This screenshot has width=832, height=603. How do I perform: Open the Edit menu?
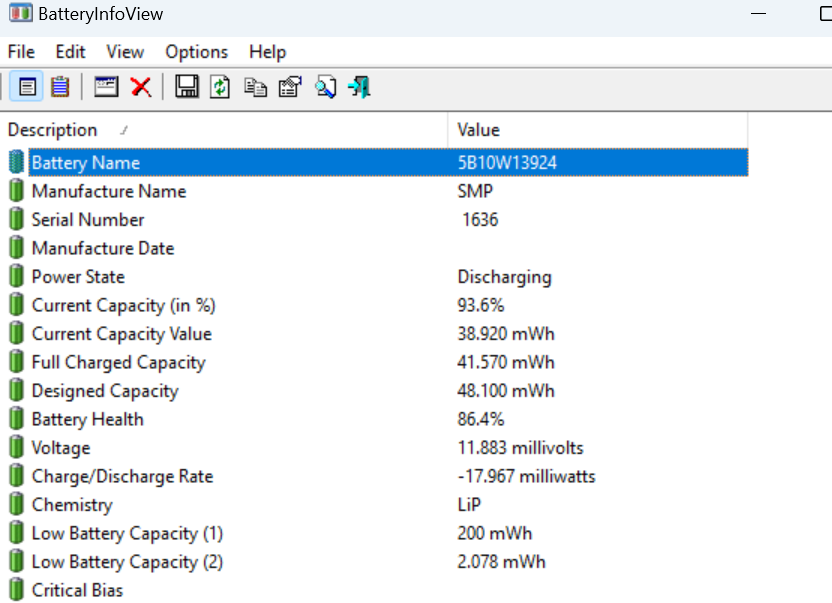point(70,52)
